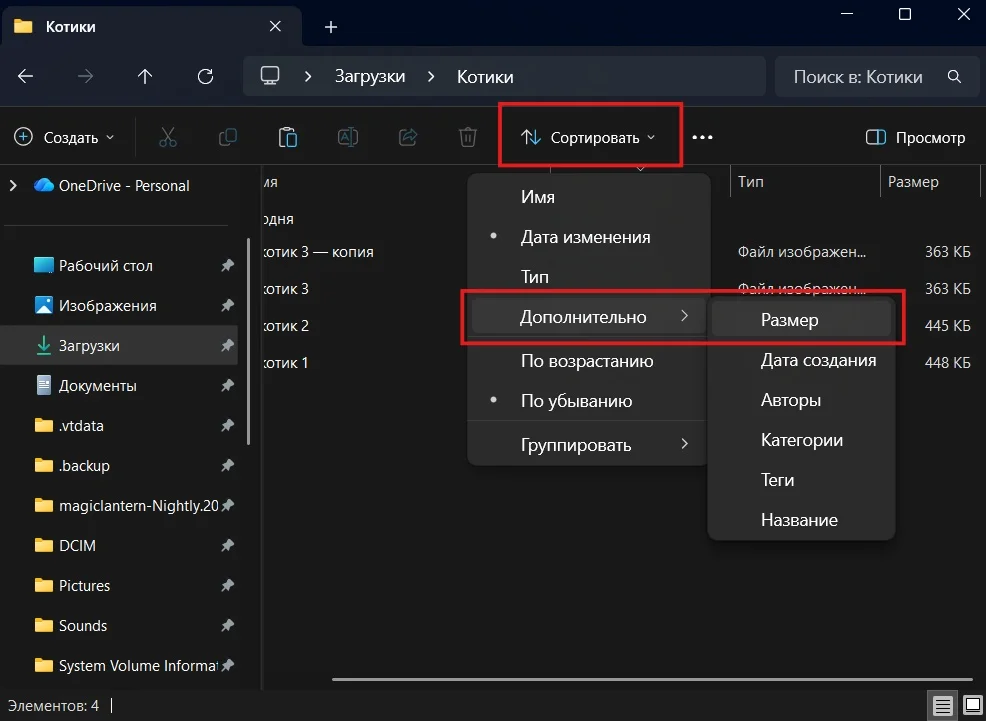Expand the Группировать submenu
Image resolution: width=986 pixels, height=721 pixels.
pyautogui.click(x=589, y=444)
